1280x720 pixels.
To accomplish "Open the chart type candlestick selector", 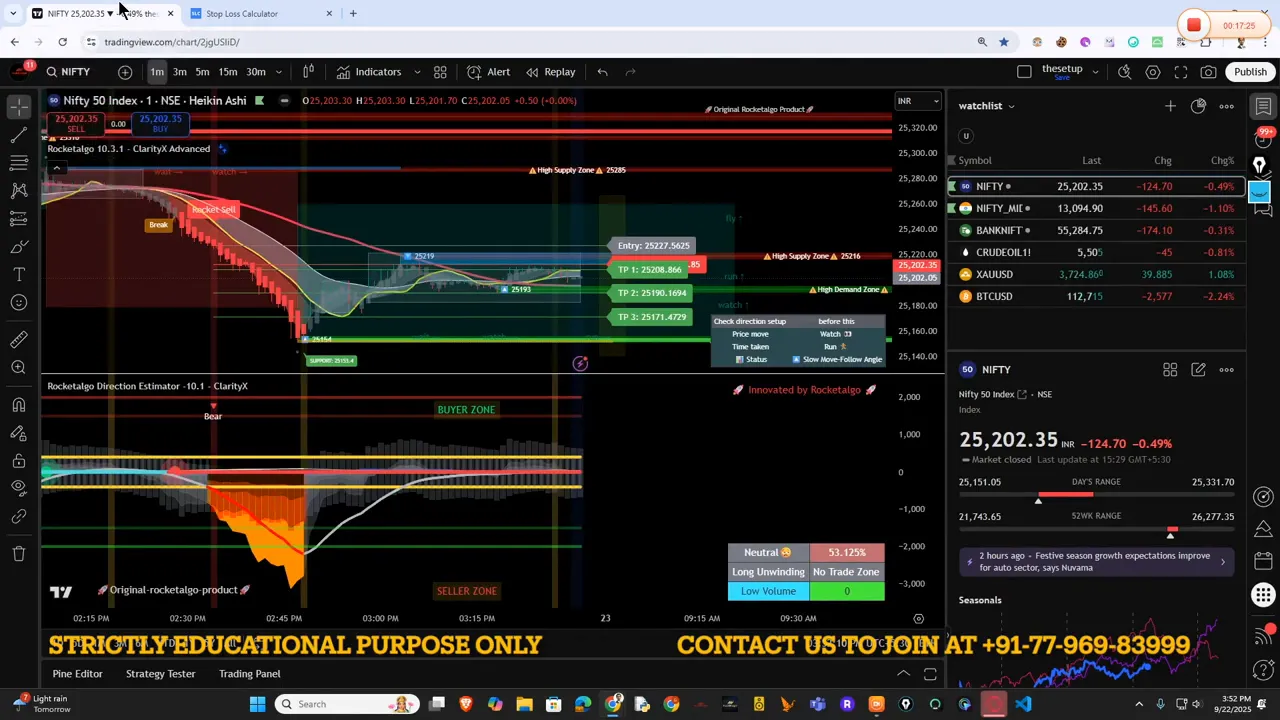I will 308,72.
